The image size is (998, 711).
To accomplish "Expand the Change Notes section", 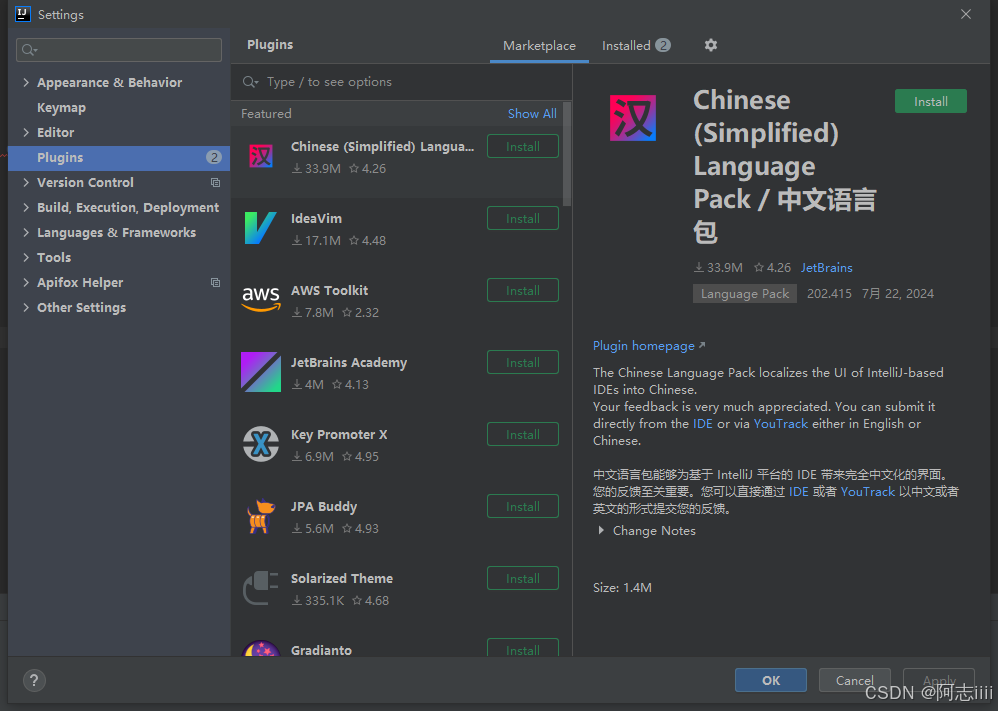I will [x=601, y=530].
